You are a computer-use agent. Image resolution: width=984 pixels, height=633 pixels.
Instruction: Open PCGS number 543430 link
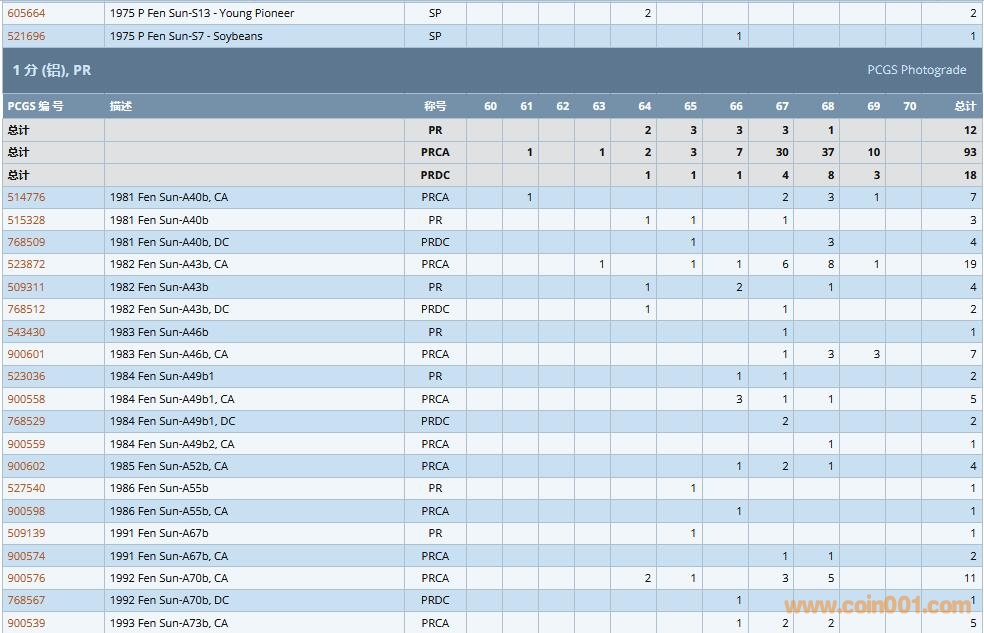(x=26, y=332)
